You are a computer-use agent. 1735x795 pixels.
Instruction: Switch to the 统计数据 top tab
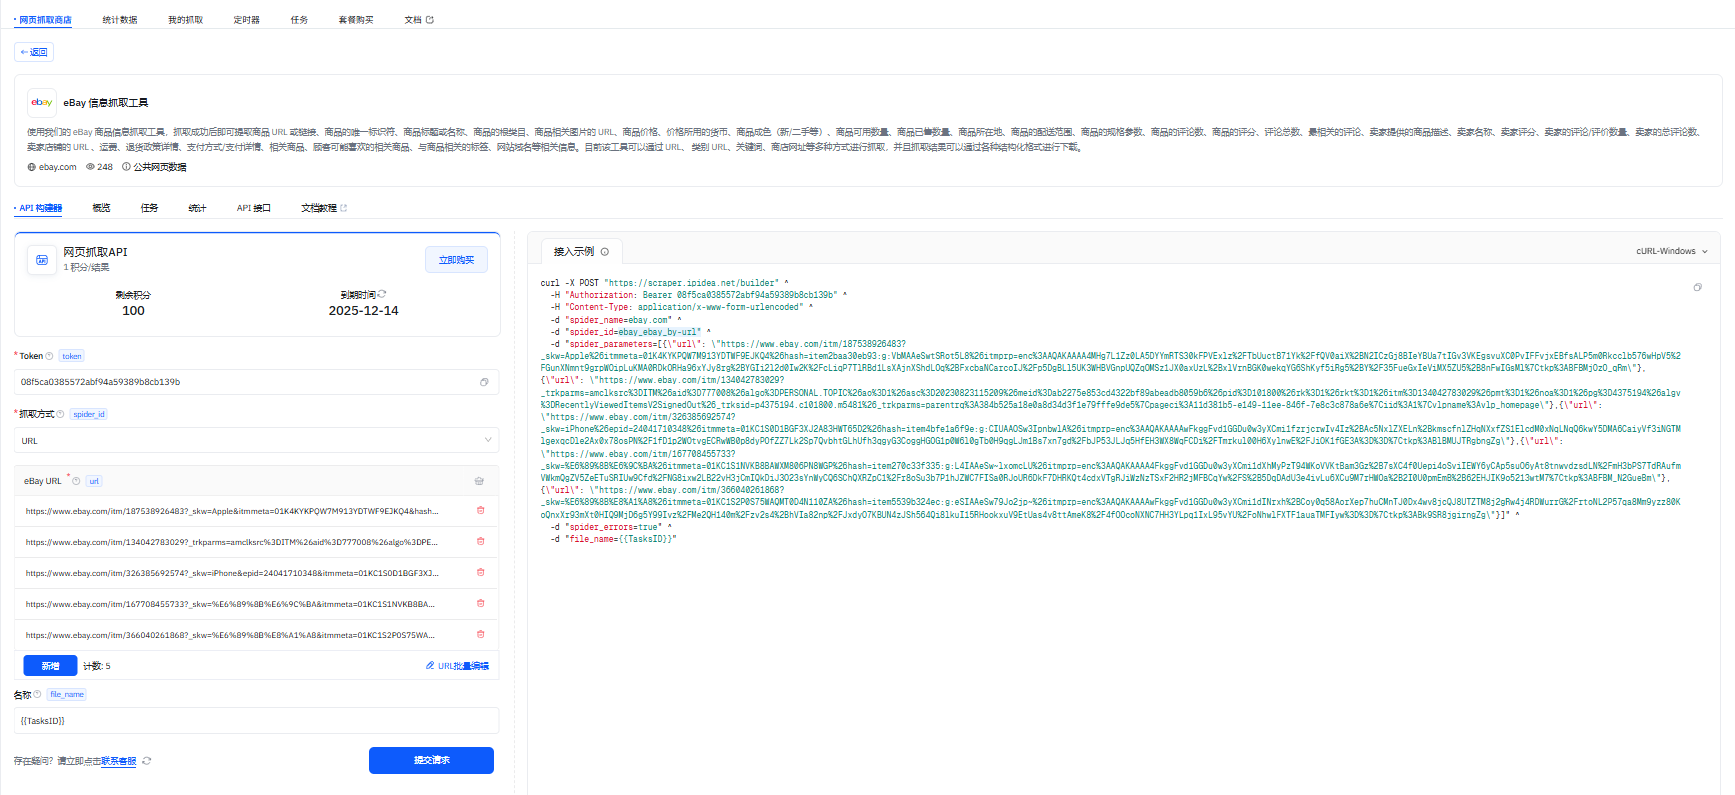click(120, 20)
